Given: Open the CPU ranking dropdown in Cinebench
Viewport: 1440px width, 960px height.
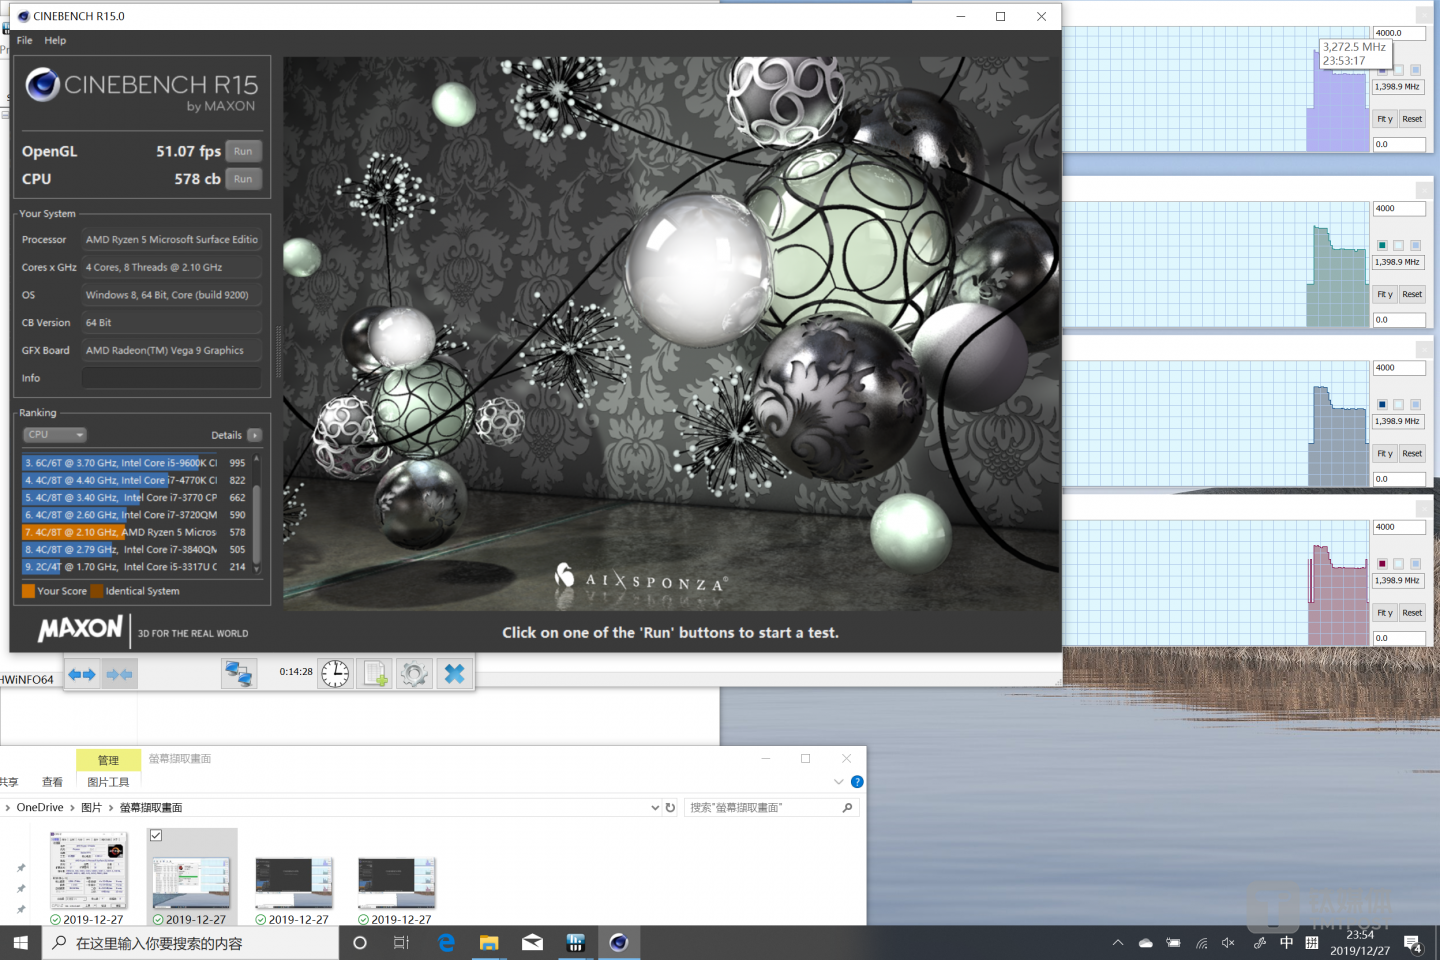Looking at the screenshot, I should coord(54,434).
